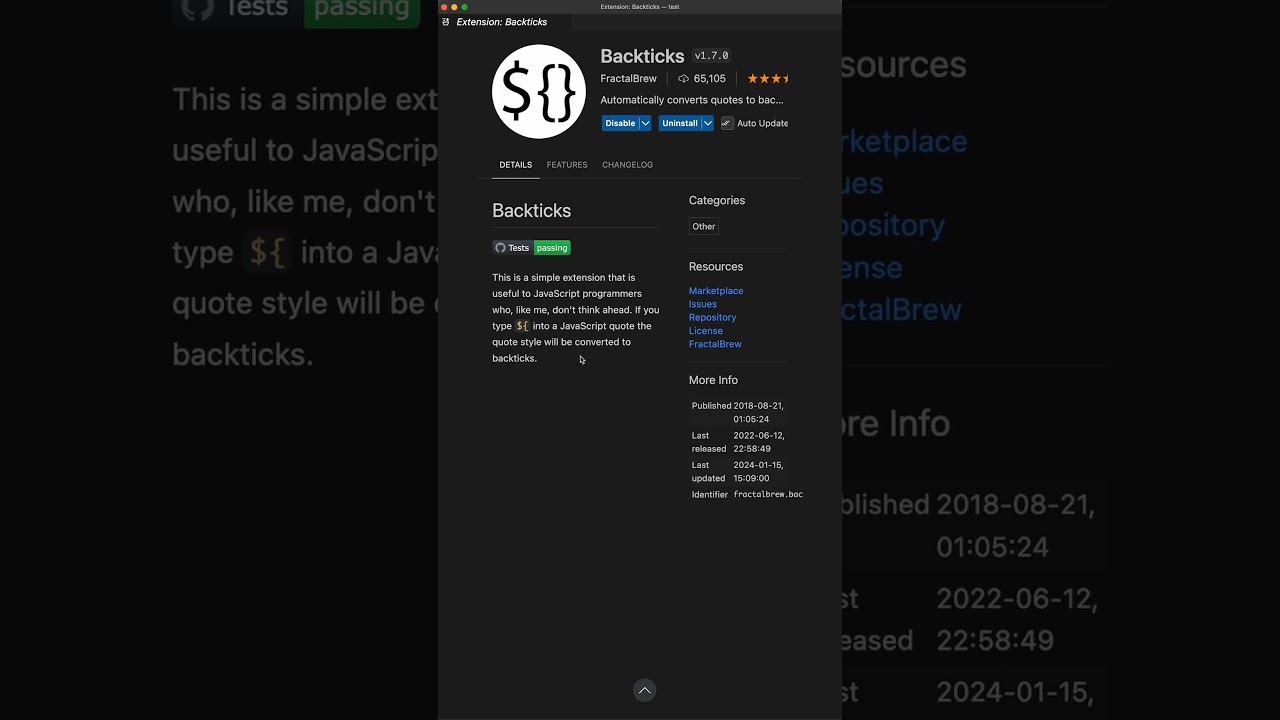Switch to the DETAILS tab
Image resolution: width=1280 pixels, height=720 pixels.
click(x=516, y=165)
